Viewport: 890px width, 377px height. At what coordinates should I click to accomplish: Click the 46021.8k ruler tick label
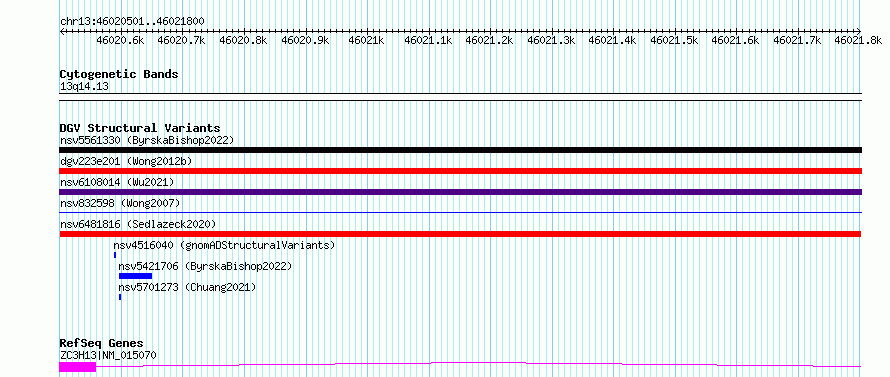coord(858,40)
